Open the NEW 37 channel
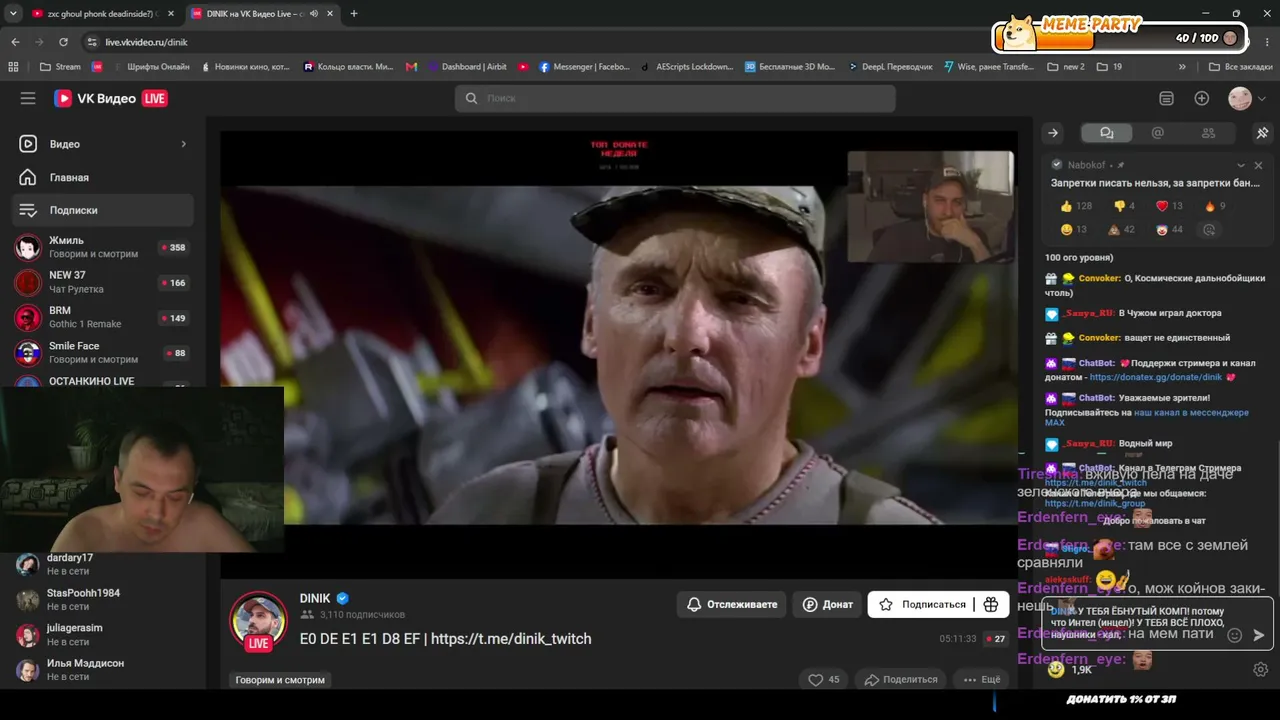Viewport: 1280px width, 720px height. click(x=103, y=282)
